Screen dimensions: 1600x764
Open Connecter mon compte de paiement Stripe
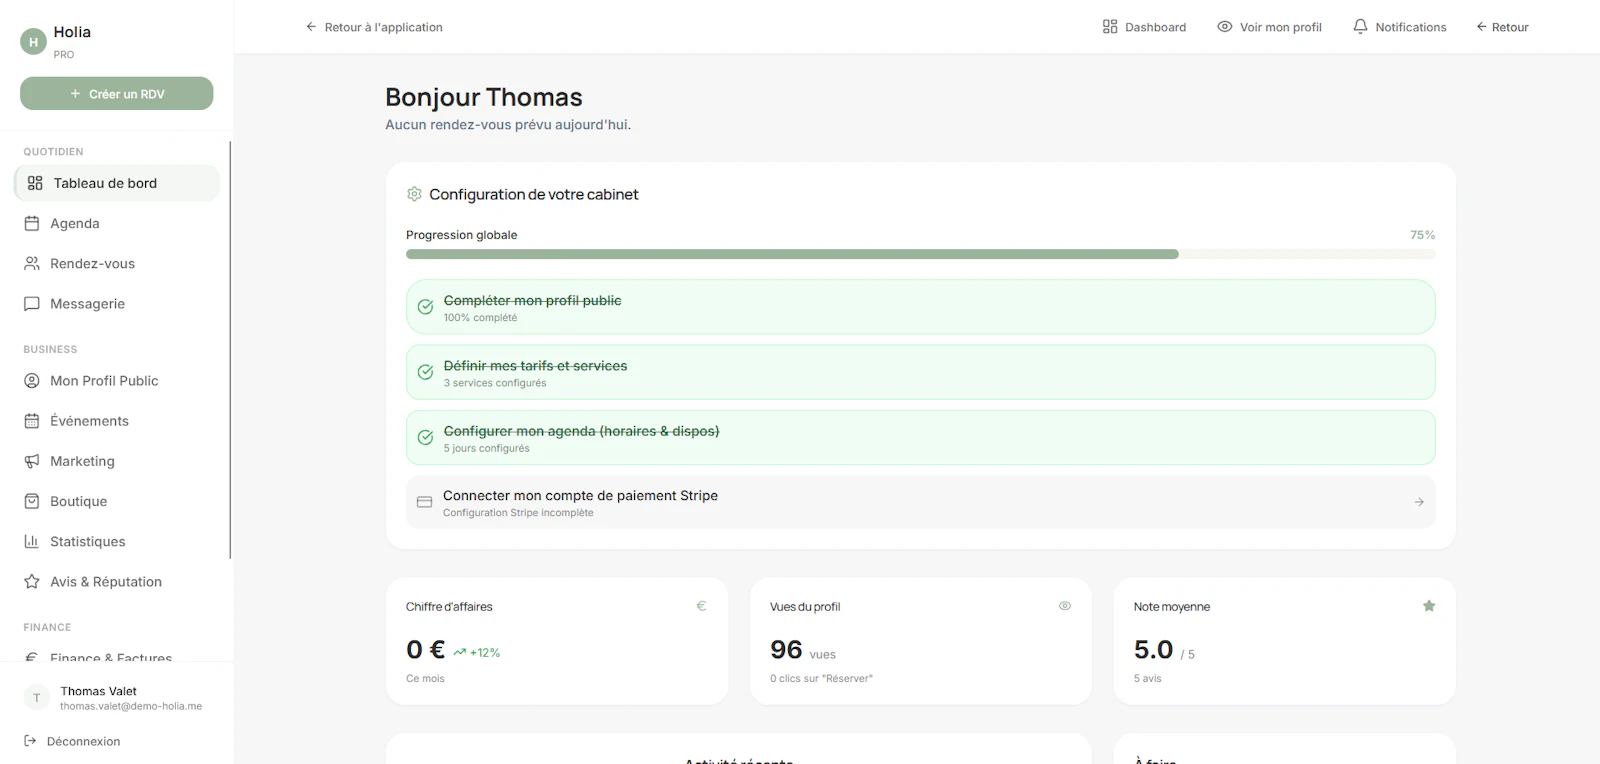921,502
